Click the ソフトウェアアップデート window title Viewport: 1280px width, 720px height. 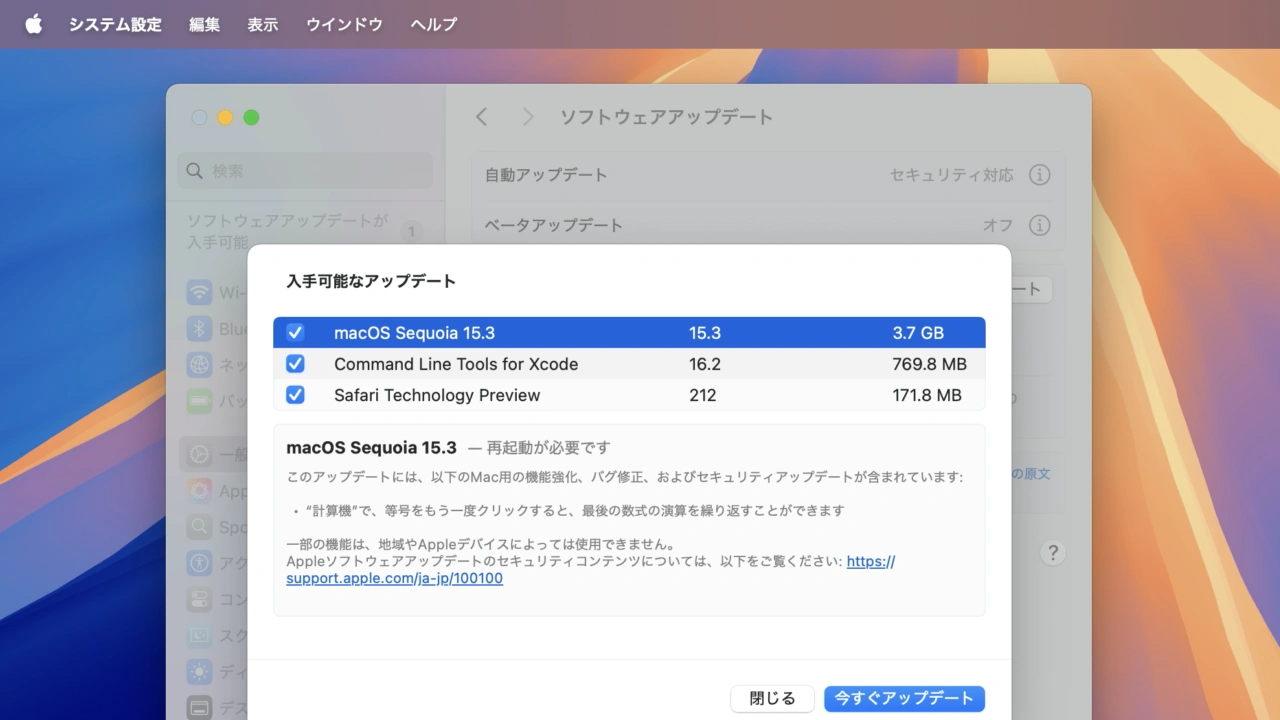tap(666, 117)
